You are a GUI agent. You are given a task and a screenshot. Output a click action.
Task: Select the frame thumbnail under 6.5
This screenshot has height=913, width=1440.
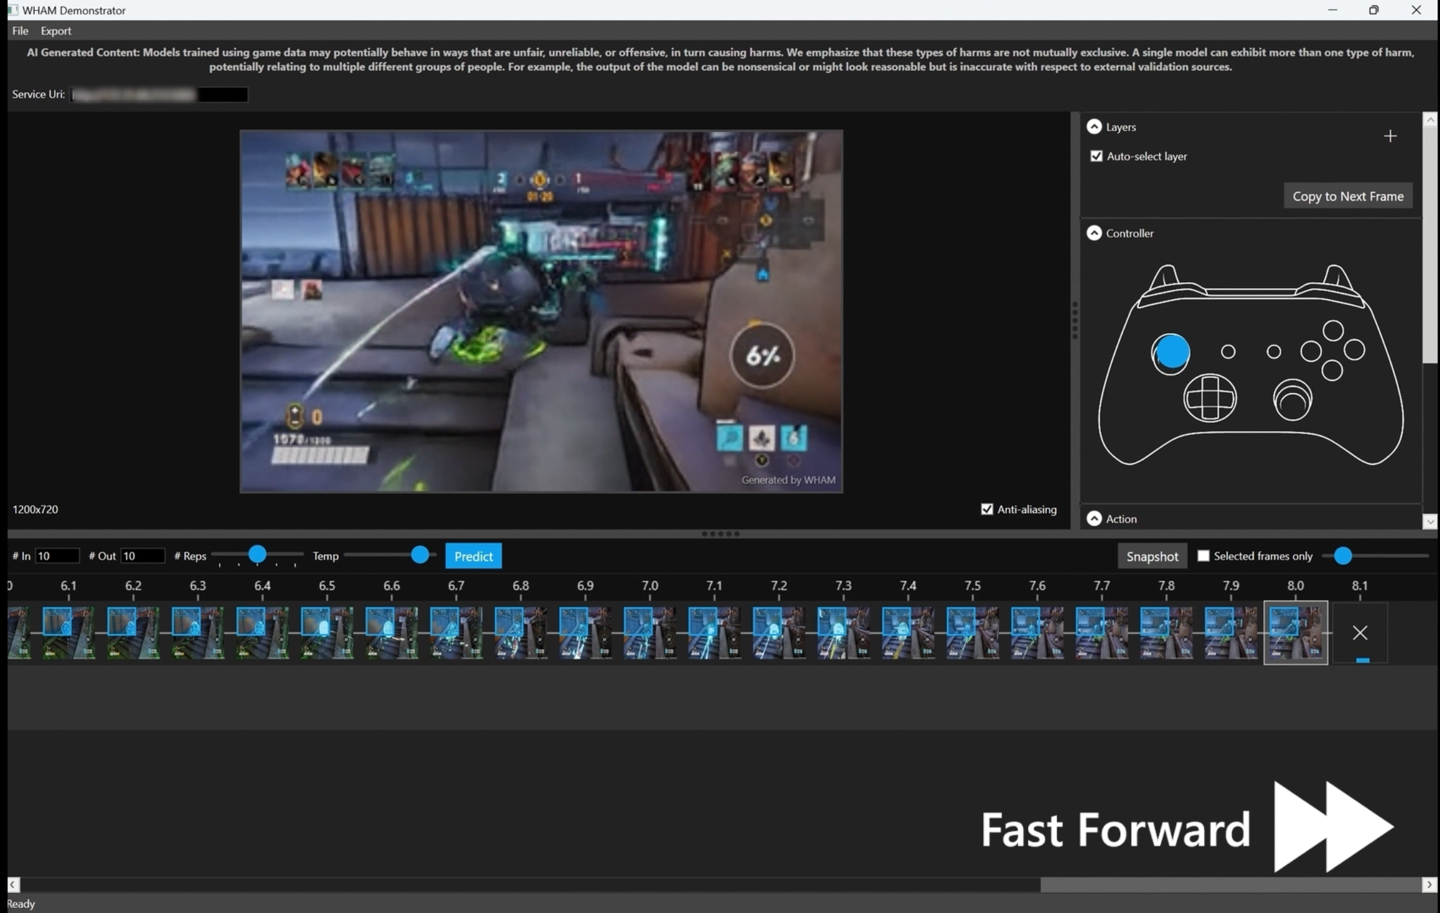(x=326, y=632)
